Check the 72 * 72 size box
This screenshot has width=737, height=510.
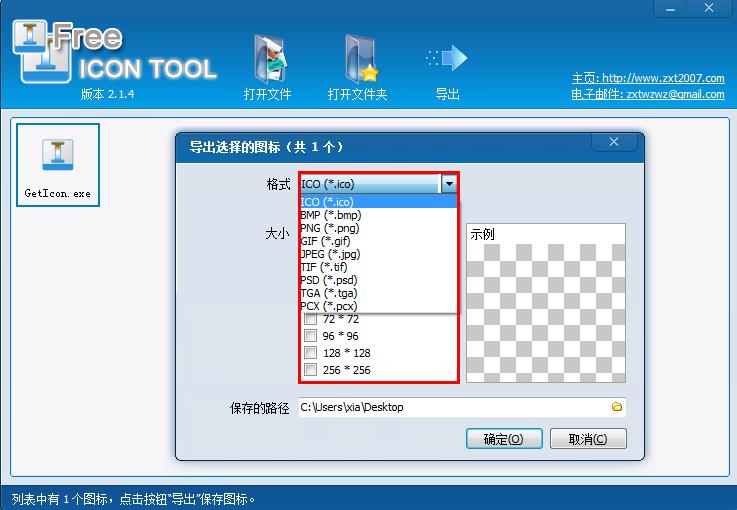pos(311,319)
